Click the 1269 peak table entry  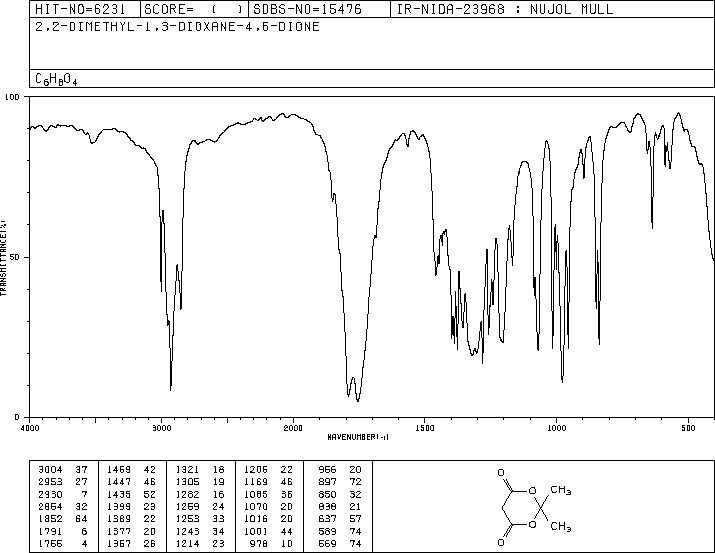[200, 506]
